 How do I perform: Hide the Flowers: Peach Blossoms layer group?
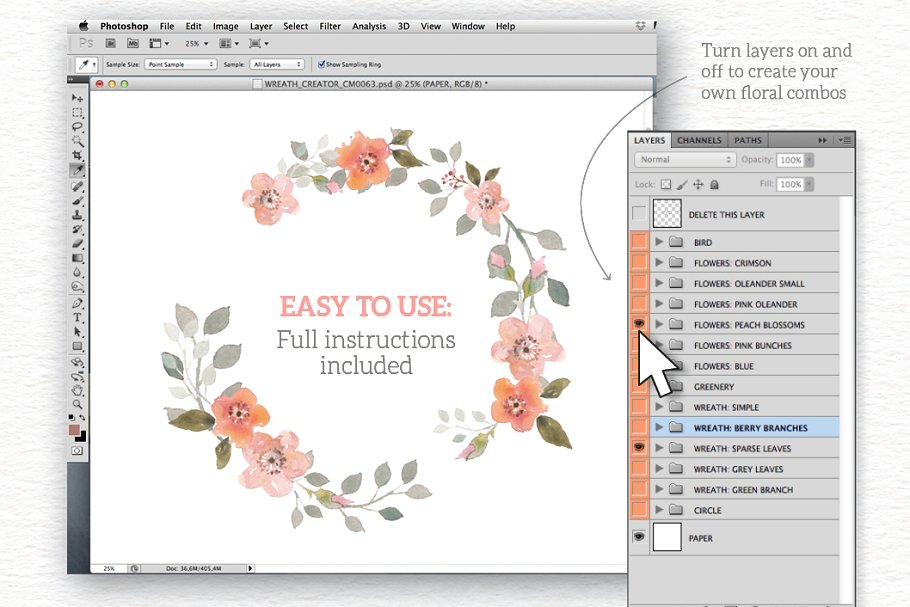639,324
